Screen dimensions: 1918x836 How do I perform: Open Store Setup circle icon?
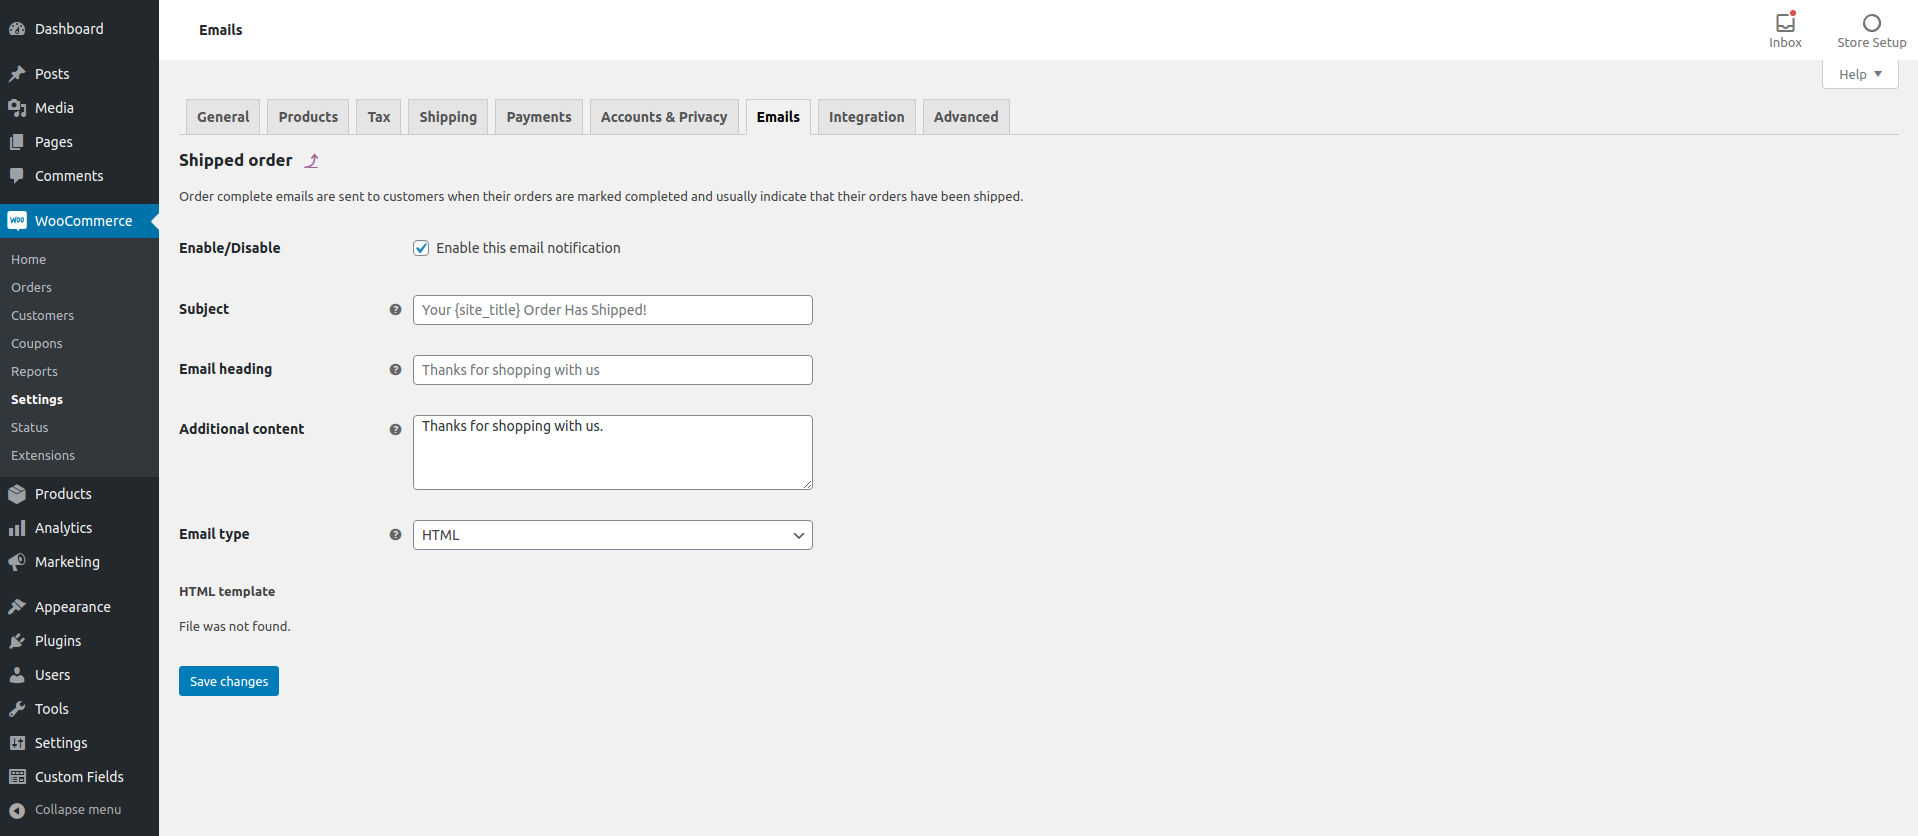click(x=1872, y=23)
